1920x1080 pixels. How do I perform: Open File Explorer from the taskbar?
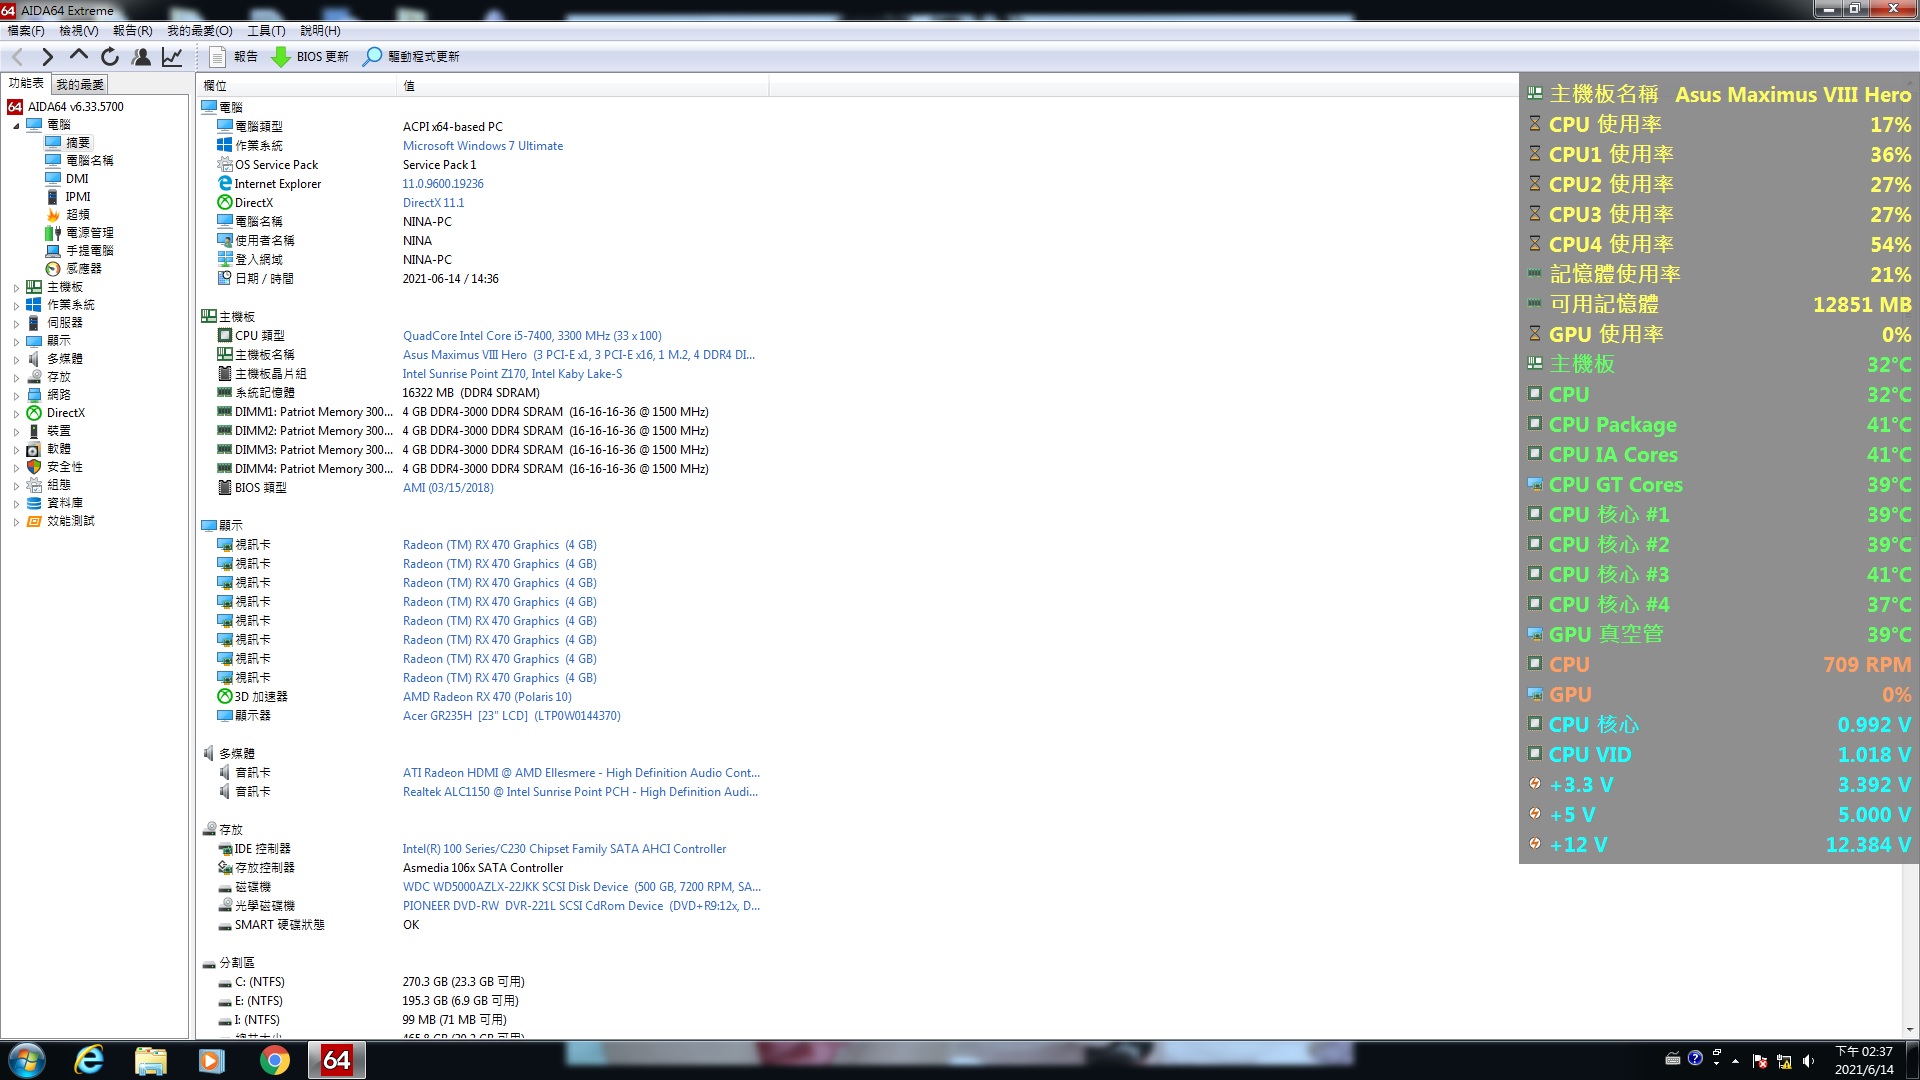coord(150,1060)
